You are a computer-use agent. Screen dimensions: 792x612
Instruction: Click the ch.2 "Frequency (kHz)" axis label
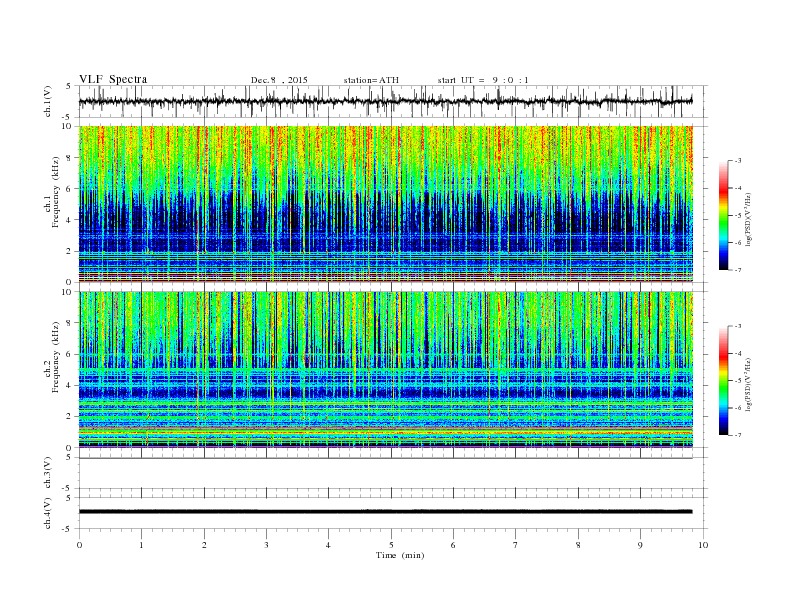(56, 357)
